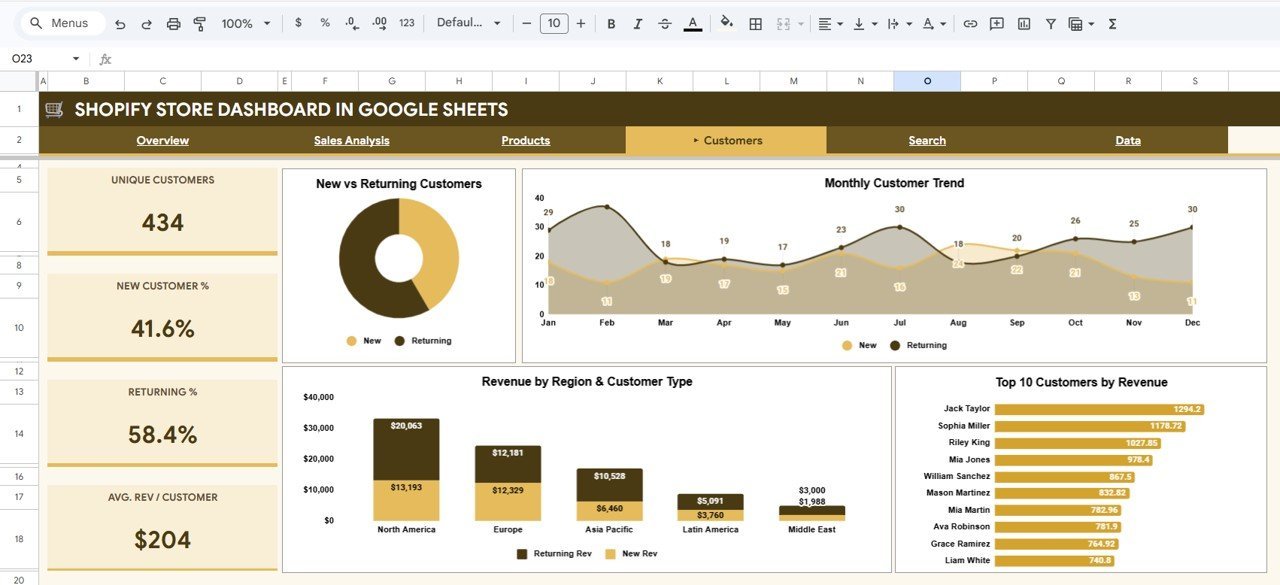Toggle italic formatting
Image resolution: width=1280 pixels, height=585 pixels.
click(x=637, y=22)
